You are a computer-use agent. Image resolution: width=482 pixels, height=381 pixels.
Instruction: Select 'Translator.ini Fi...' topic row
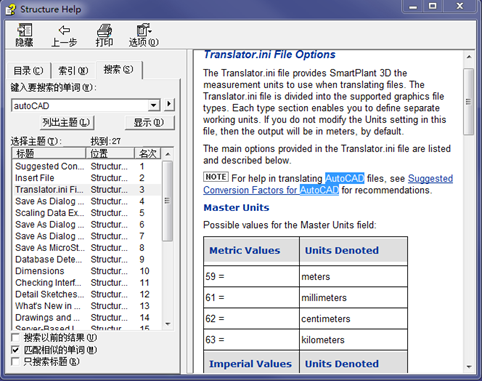coord(87,189)
